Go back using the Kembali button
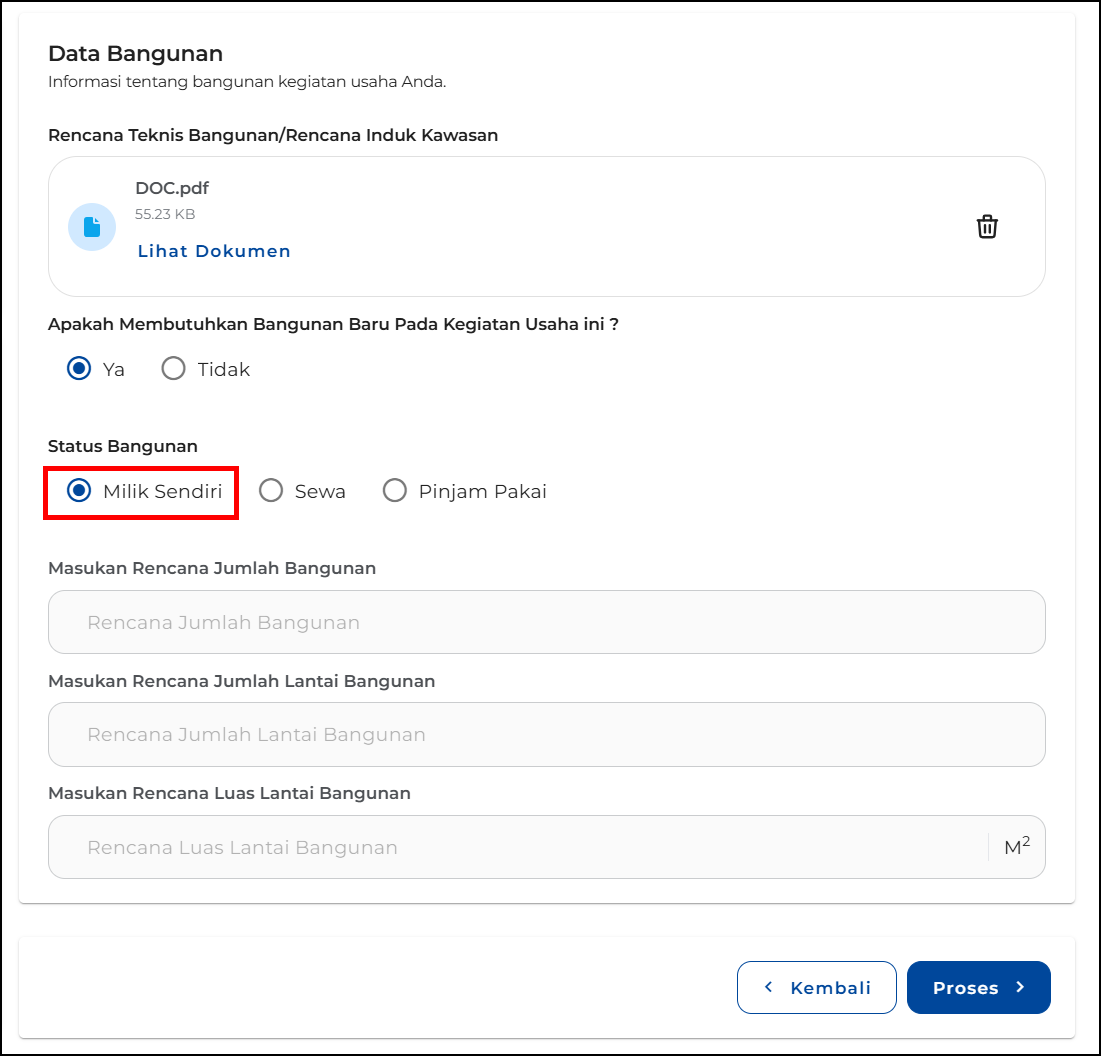 (x=816, y=987)
